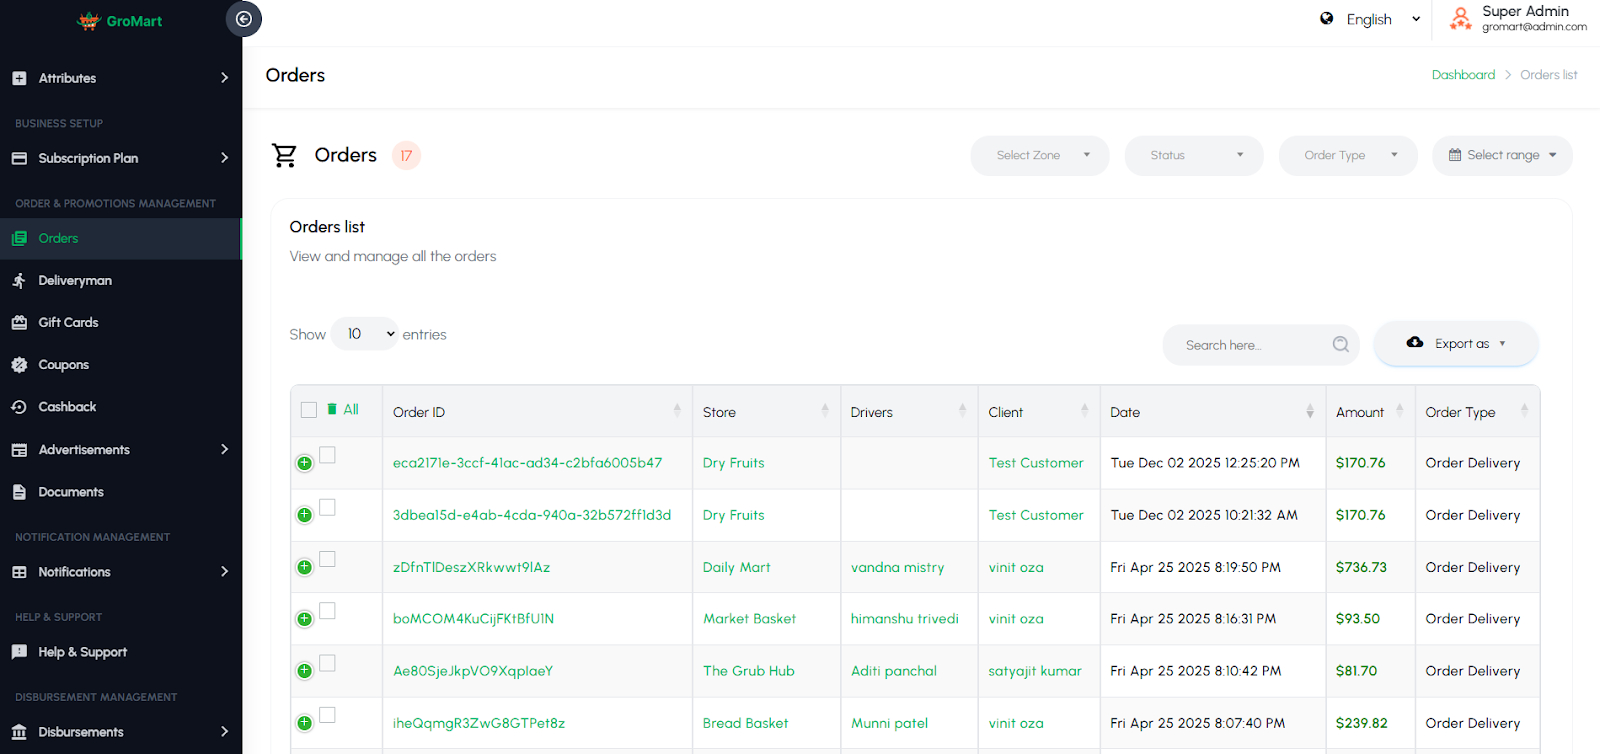
Task: Click the GroMart logo
Action: [120, 21]
